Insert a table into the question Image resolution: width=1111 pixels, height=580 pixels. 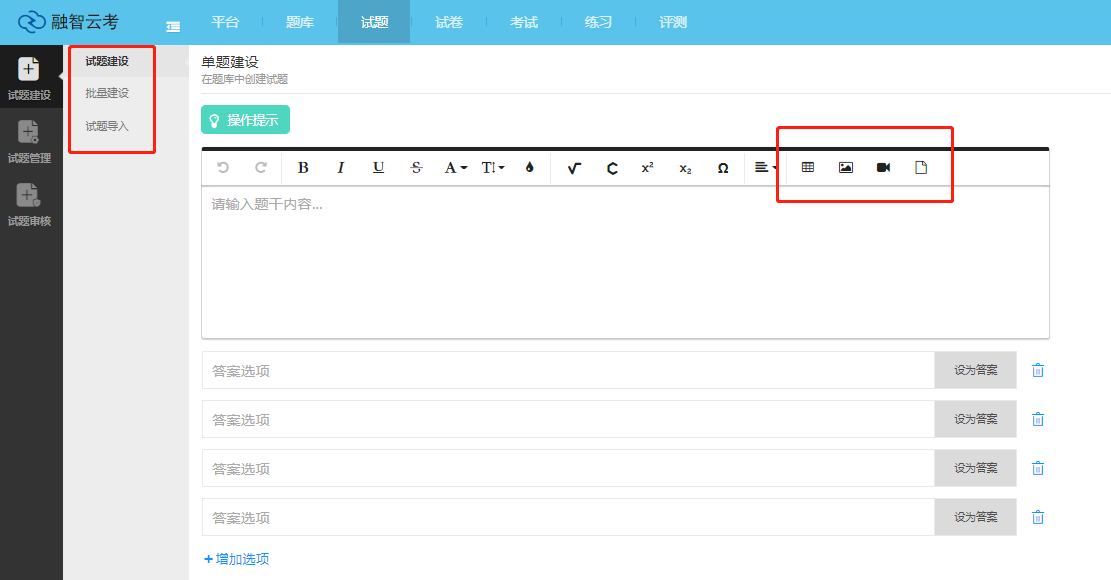pos(808,168)
